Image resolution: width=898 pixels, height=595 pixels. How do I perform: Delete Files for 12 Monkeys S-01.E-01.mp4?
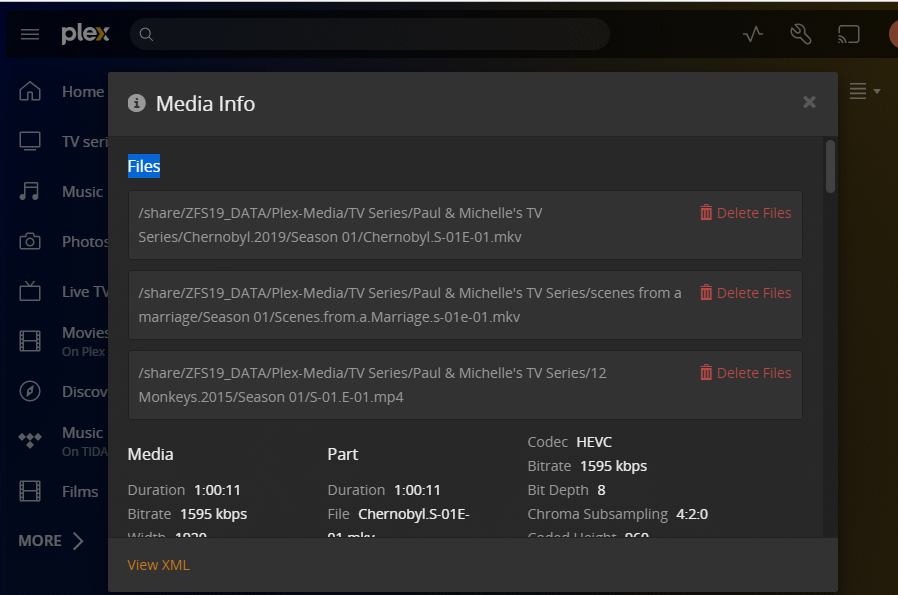point(746,373)
